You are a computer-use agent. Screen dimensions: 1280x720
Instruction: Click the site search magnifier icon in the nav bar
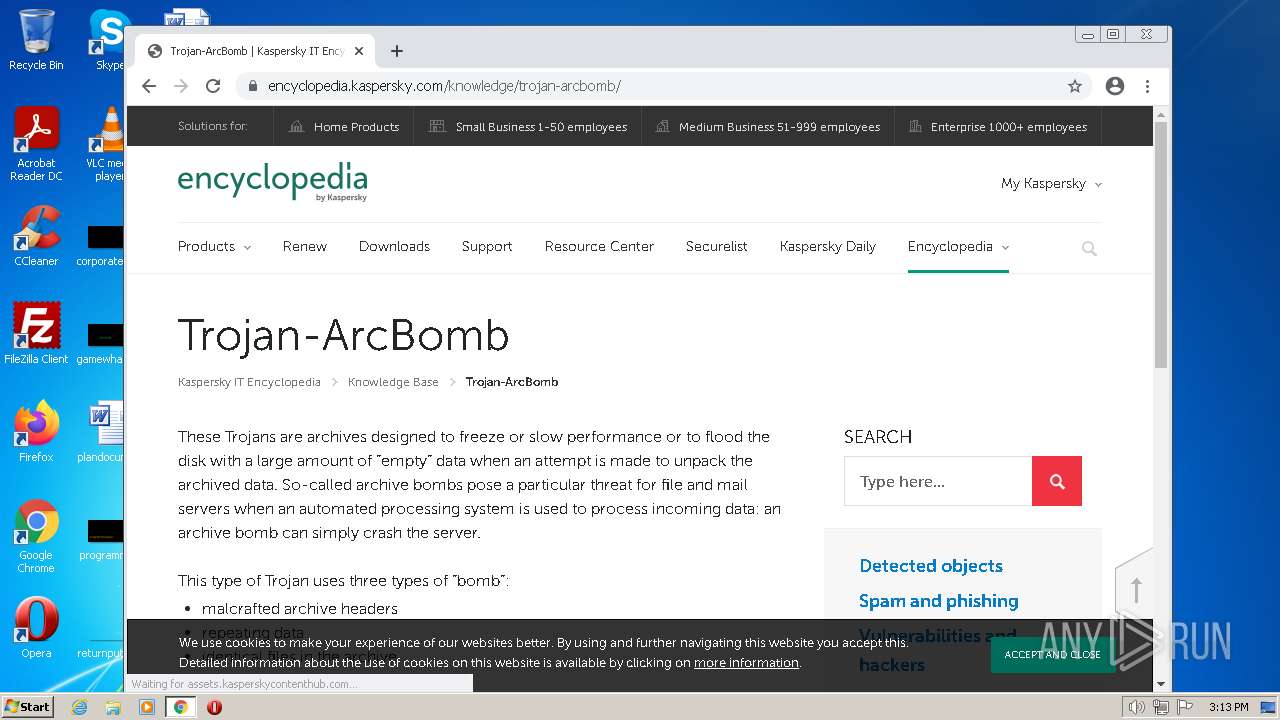[x=1089, y=248]
